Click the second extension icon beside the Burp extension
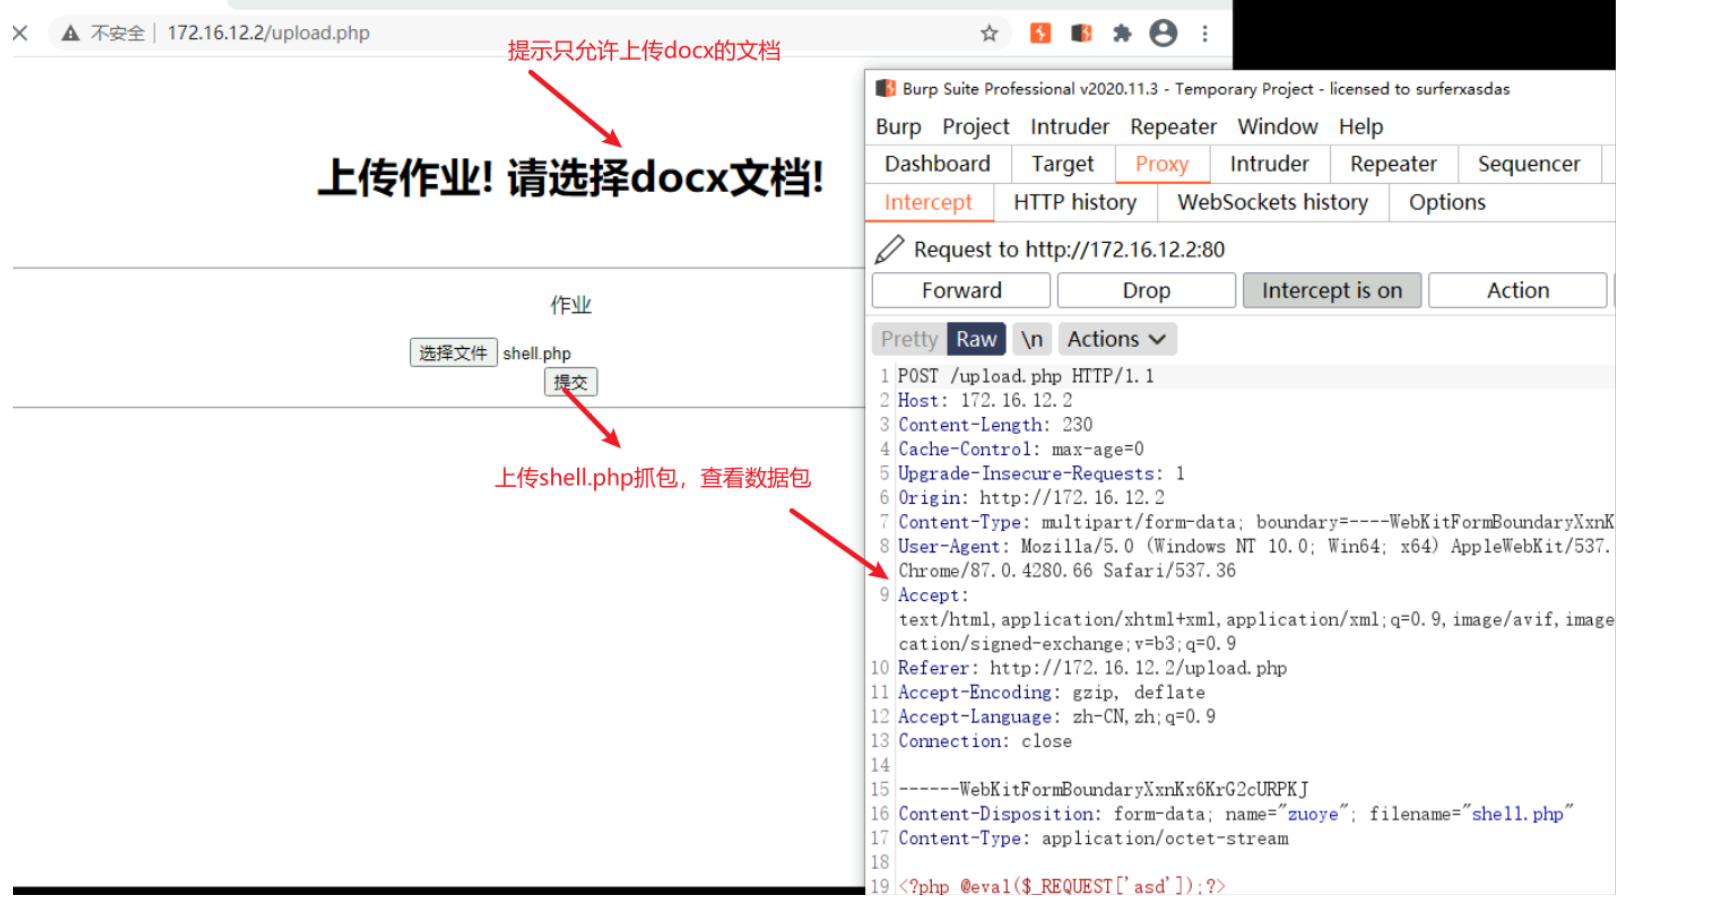The width and height of the screenshot is (1728, 912). pyautogui.click(x=1081, y=33)
